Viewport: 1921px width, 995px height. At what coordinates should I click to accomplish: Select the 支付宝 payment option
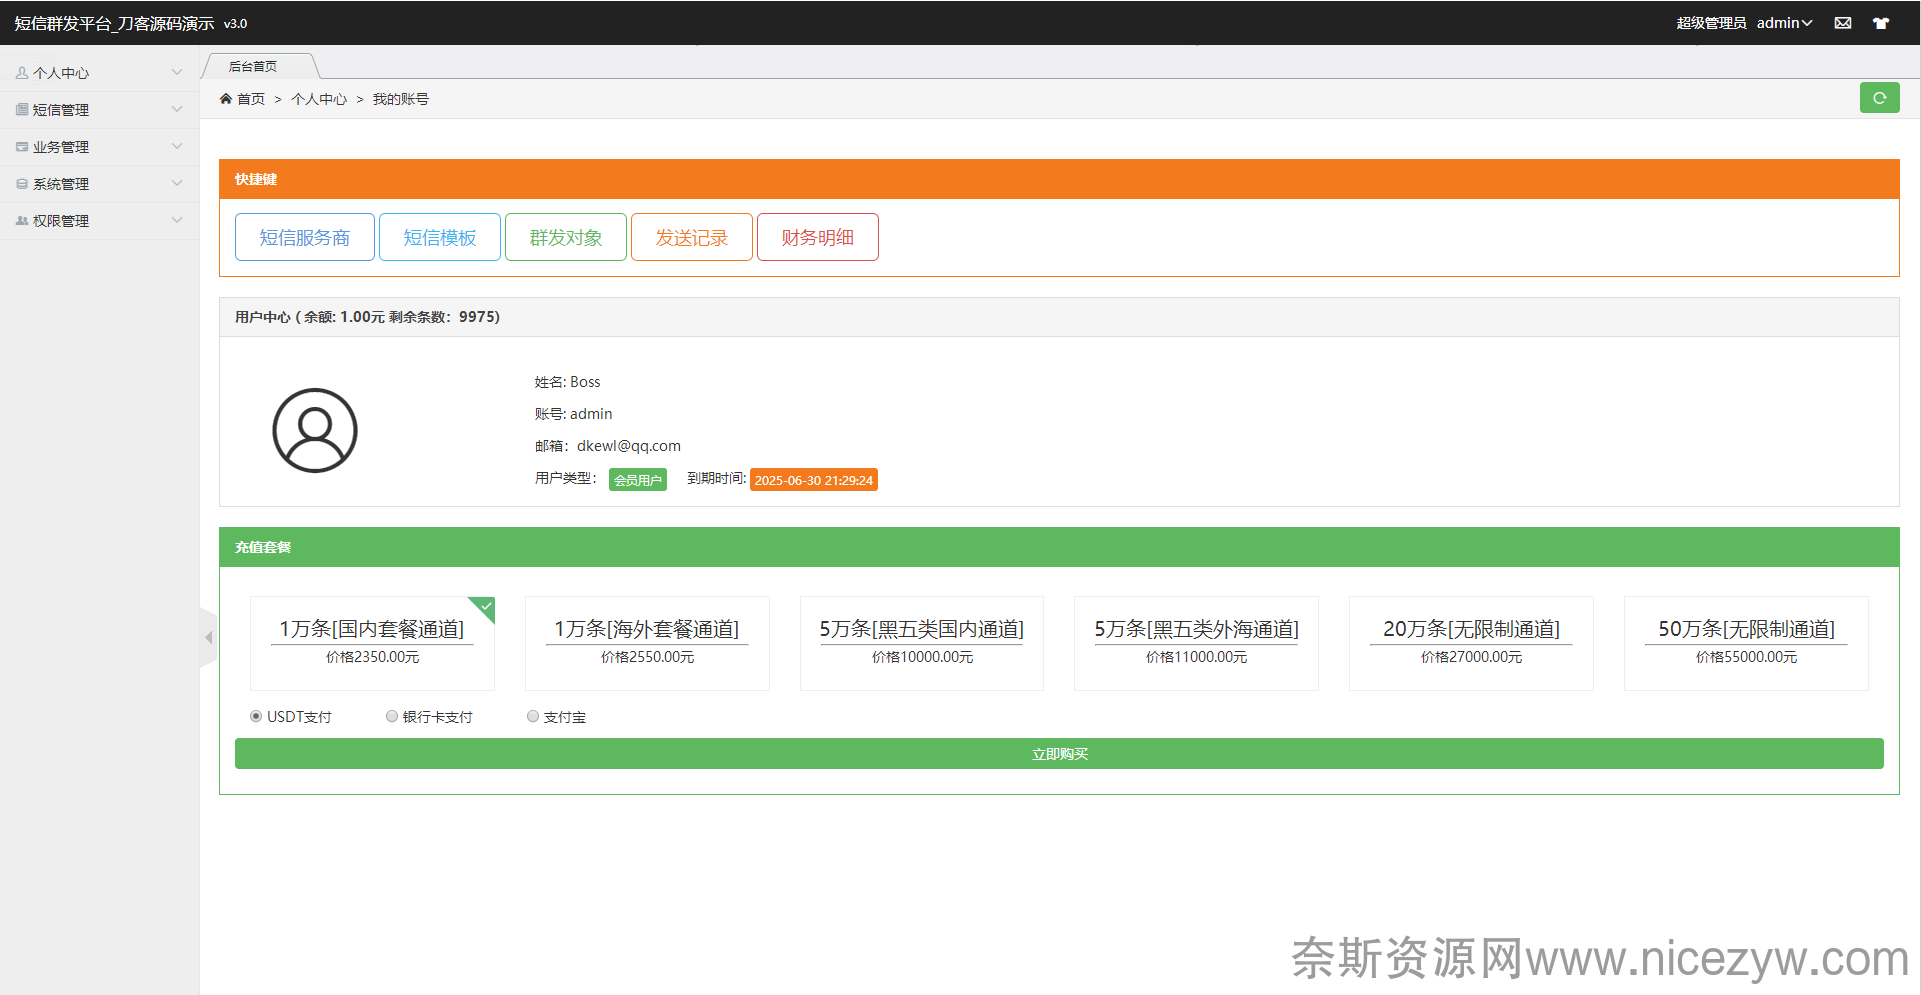pos(533,716)
